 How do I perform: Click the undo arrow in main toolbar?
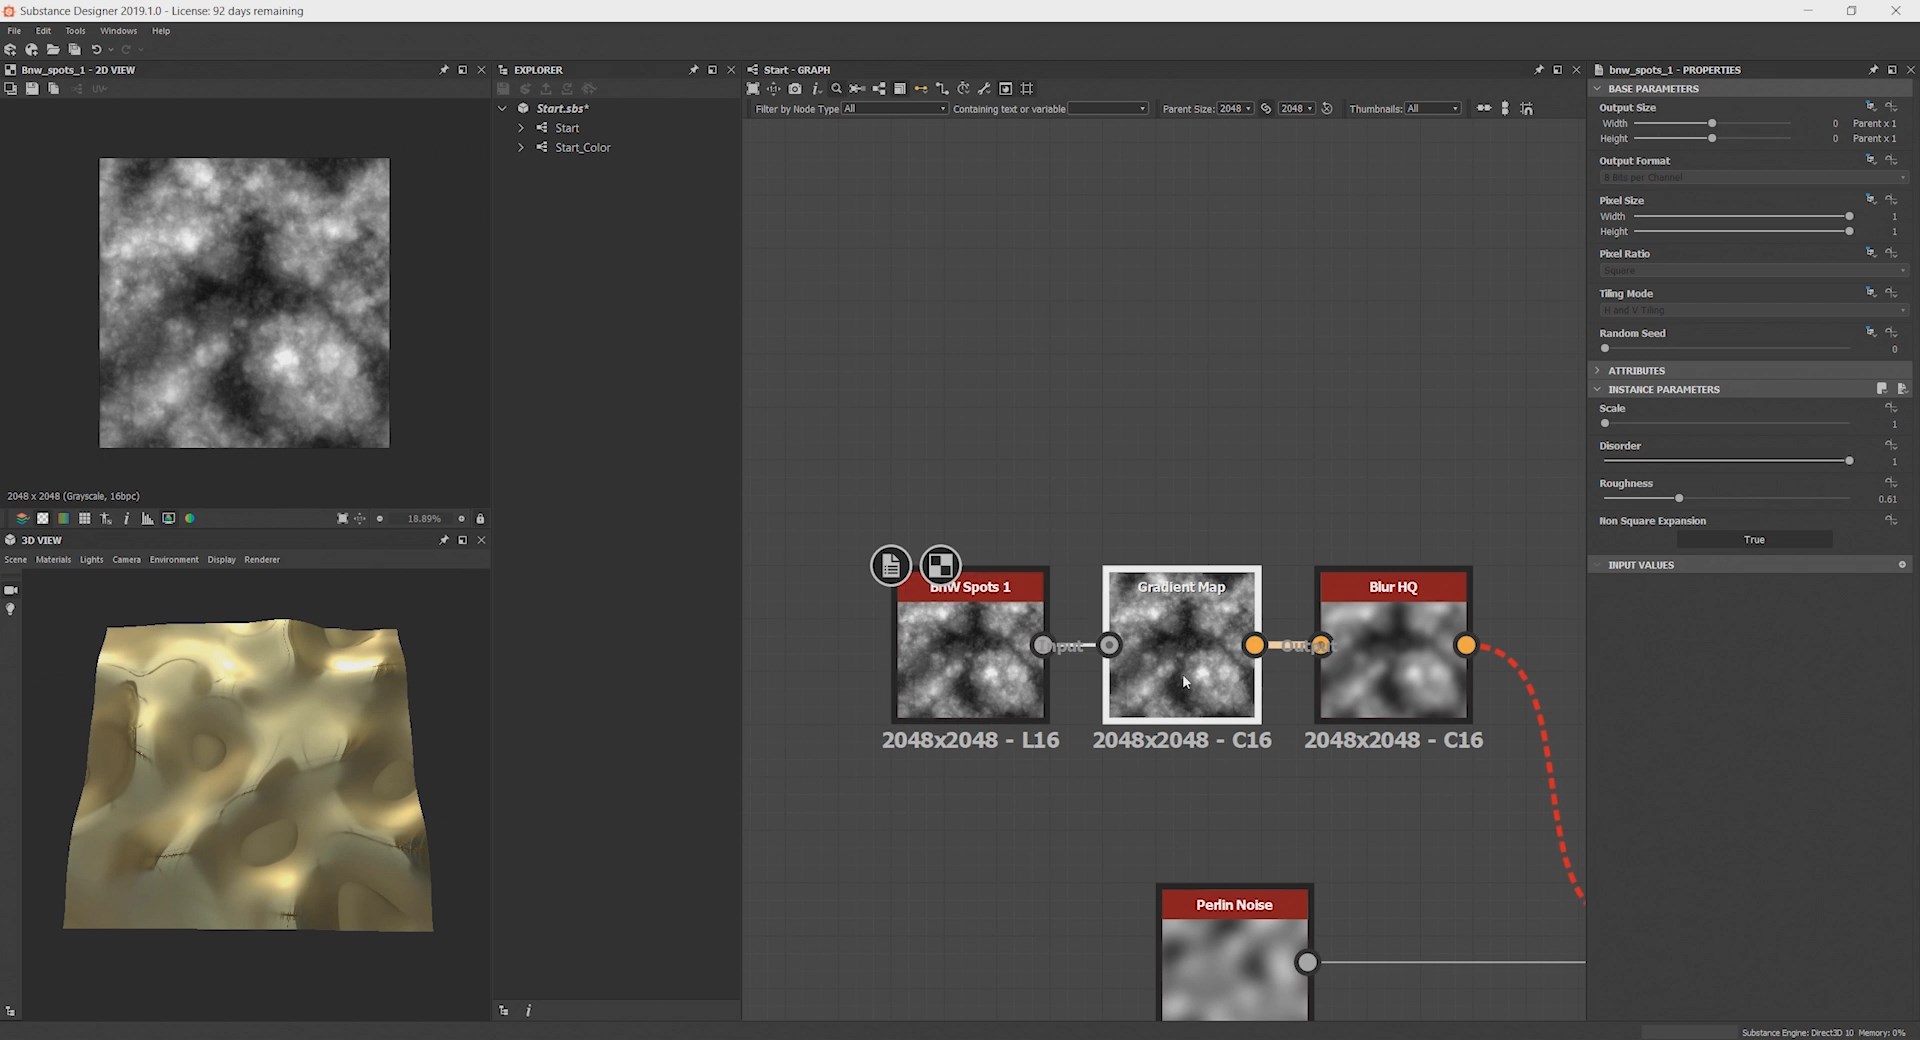point(96,49)
